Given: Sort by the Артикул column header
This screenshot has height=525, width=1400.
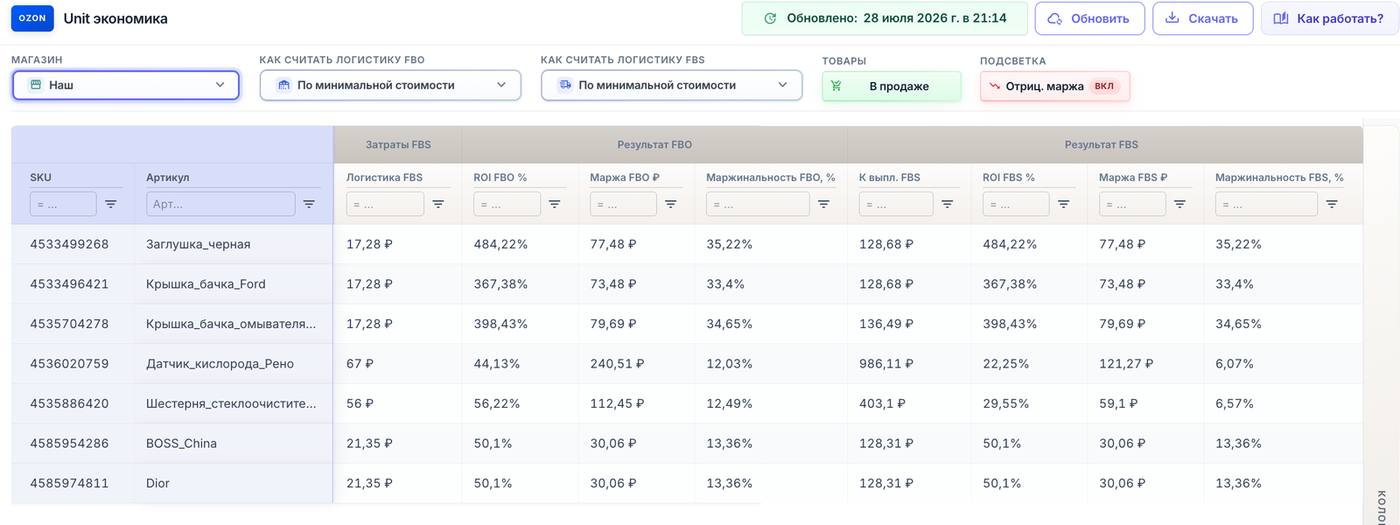Looking at the screenshot, I should point(167,177).
